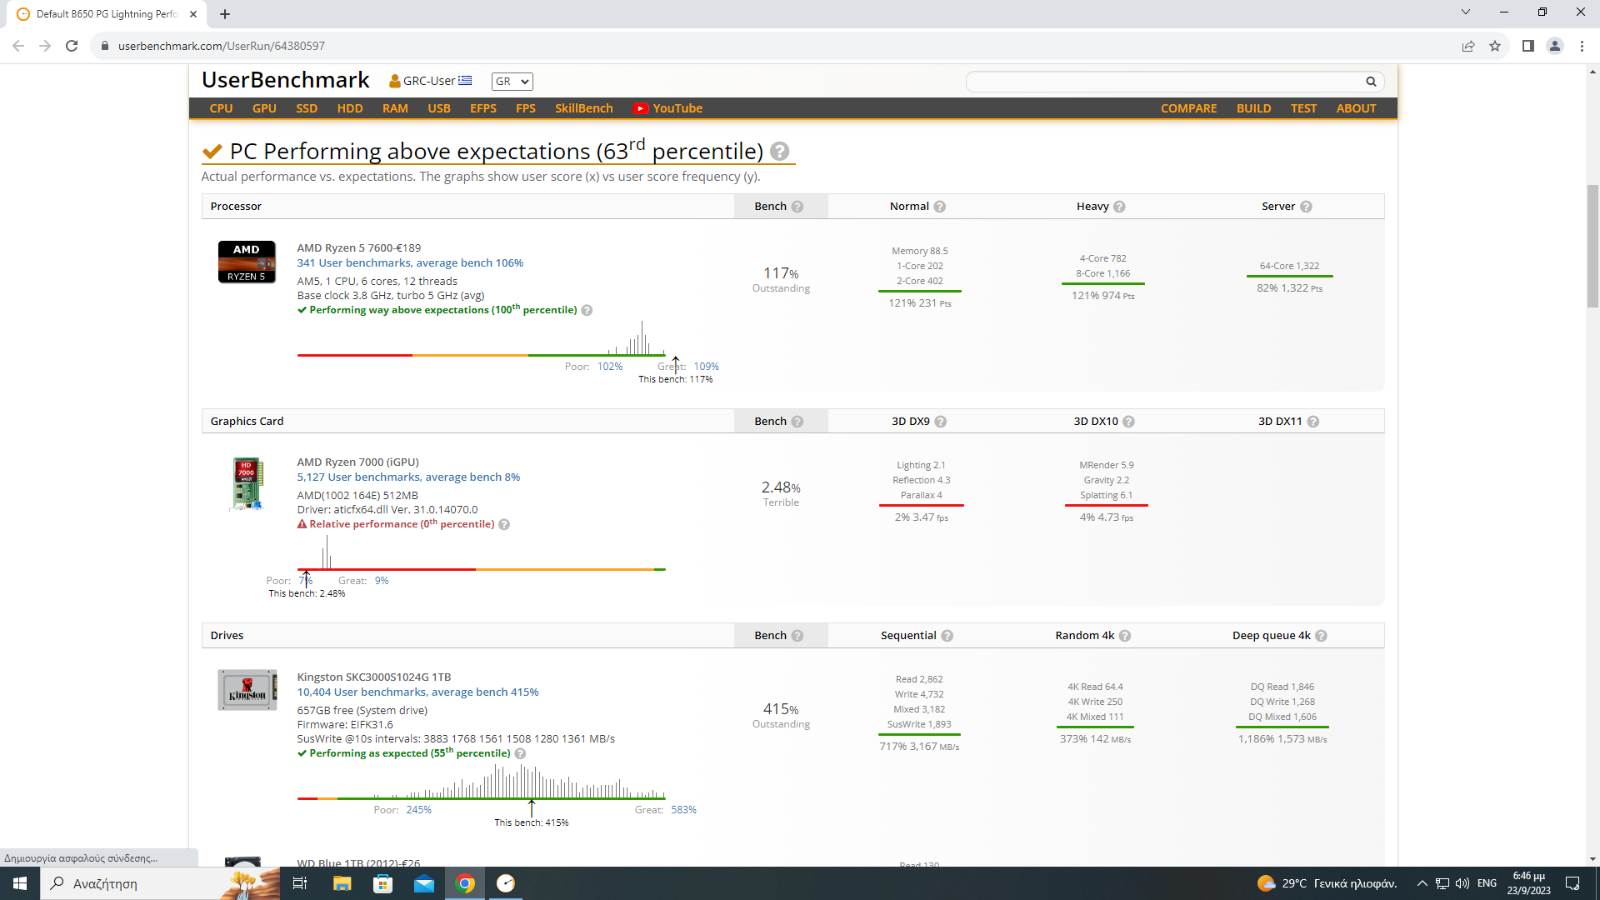Open the browser side panel icon

tap(1528, 46)
